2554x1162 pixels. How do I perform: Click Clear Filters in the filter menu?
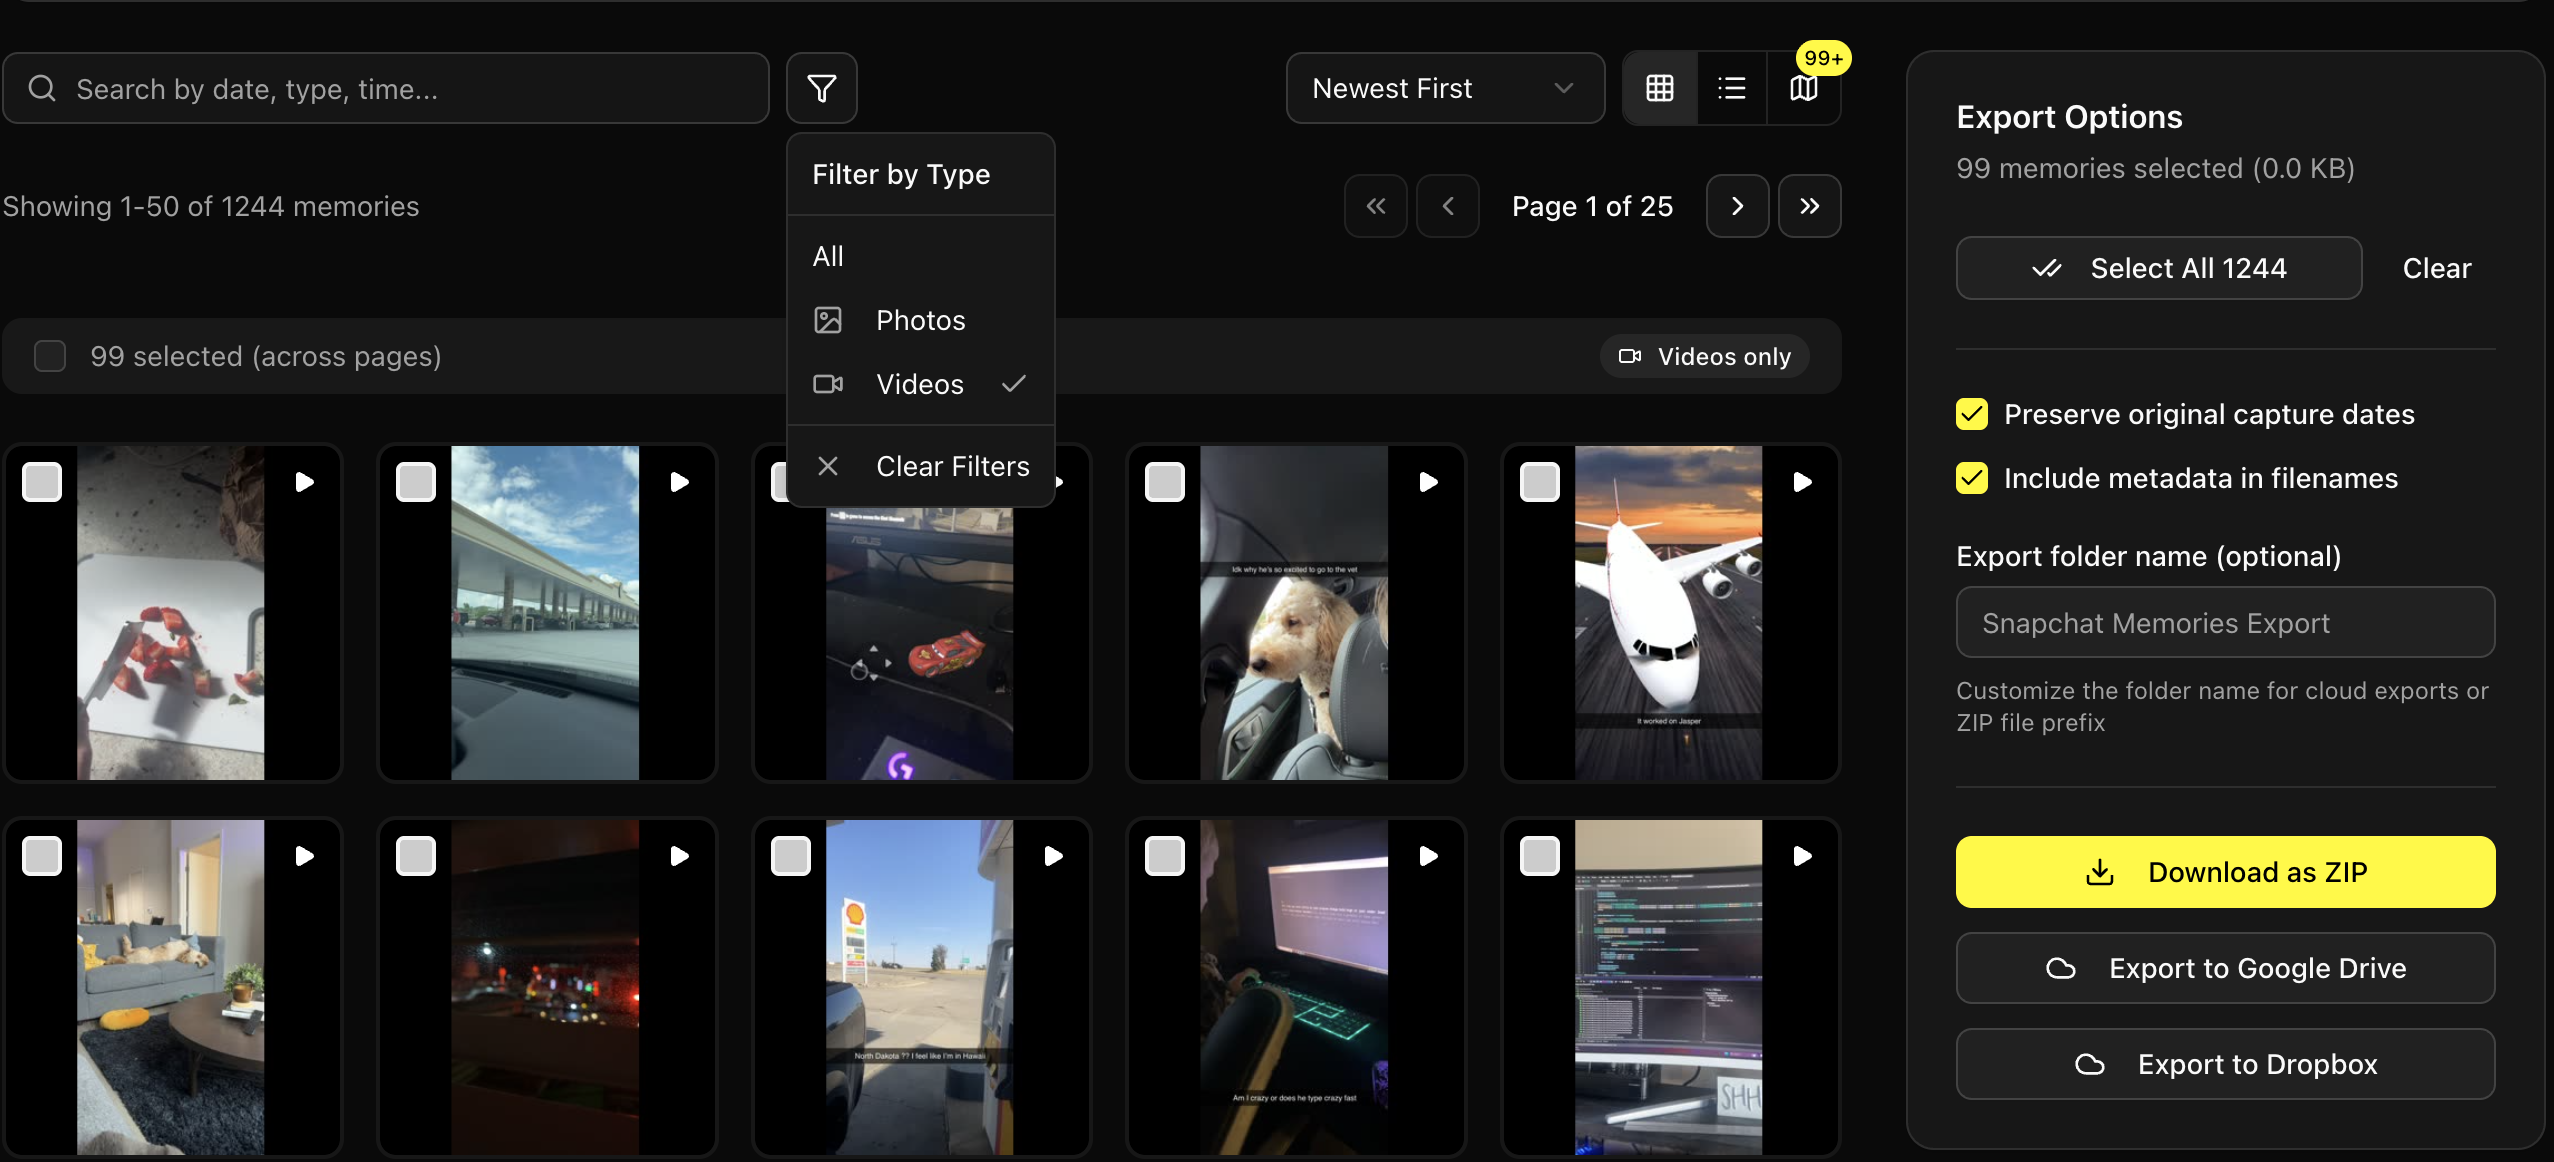coord(950,465)
